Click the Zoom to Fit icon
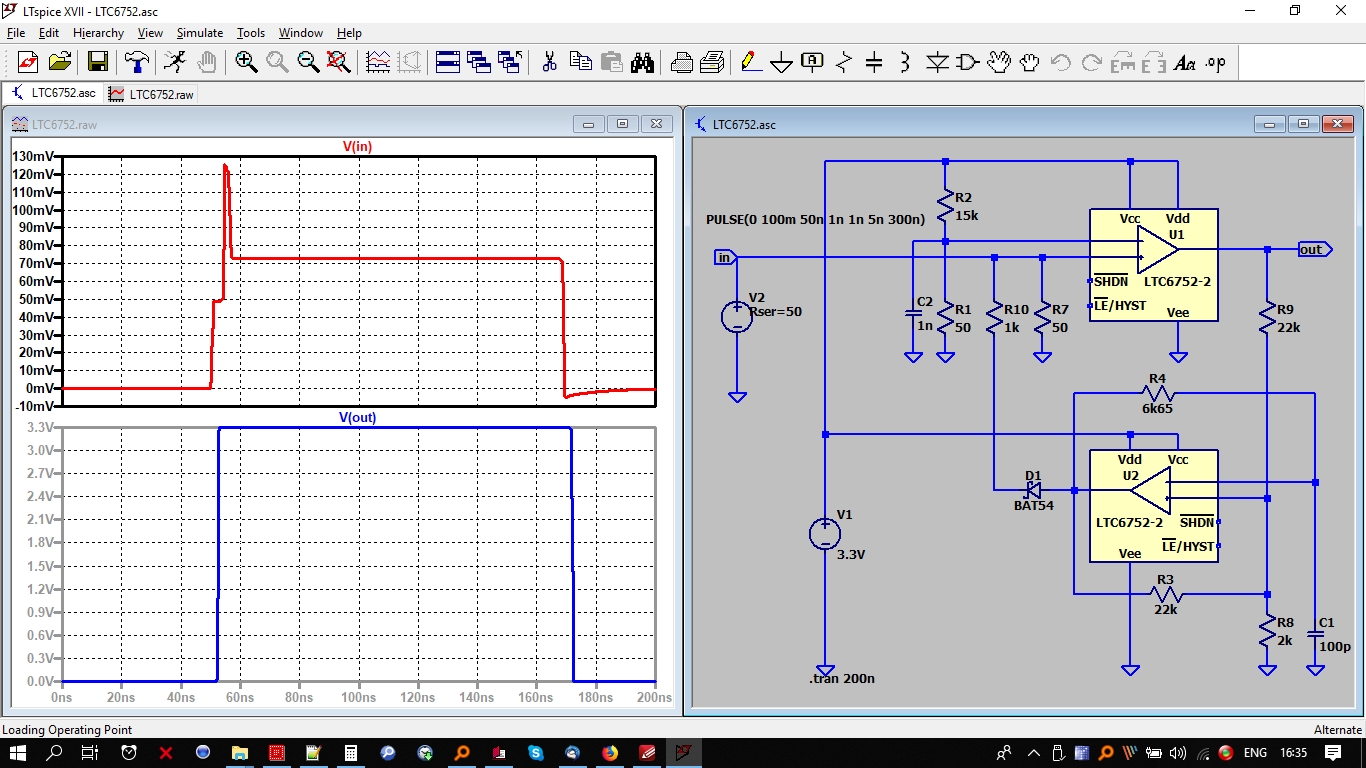 click(339, 63)
